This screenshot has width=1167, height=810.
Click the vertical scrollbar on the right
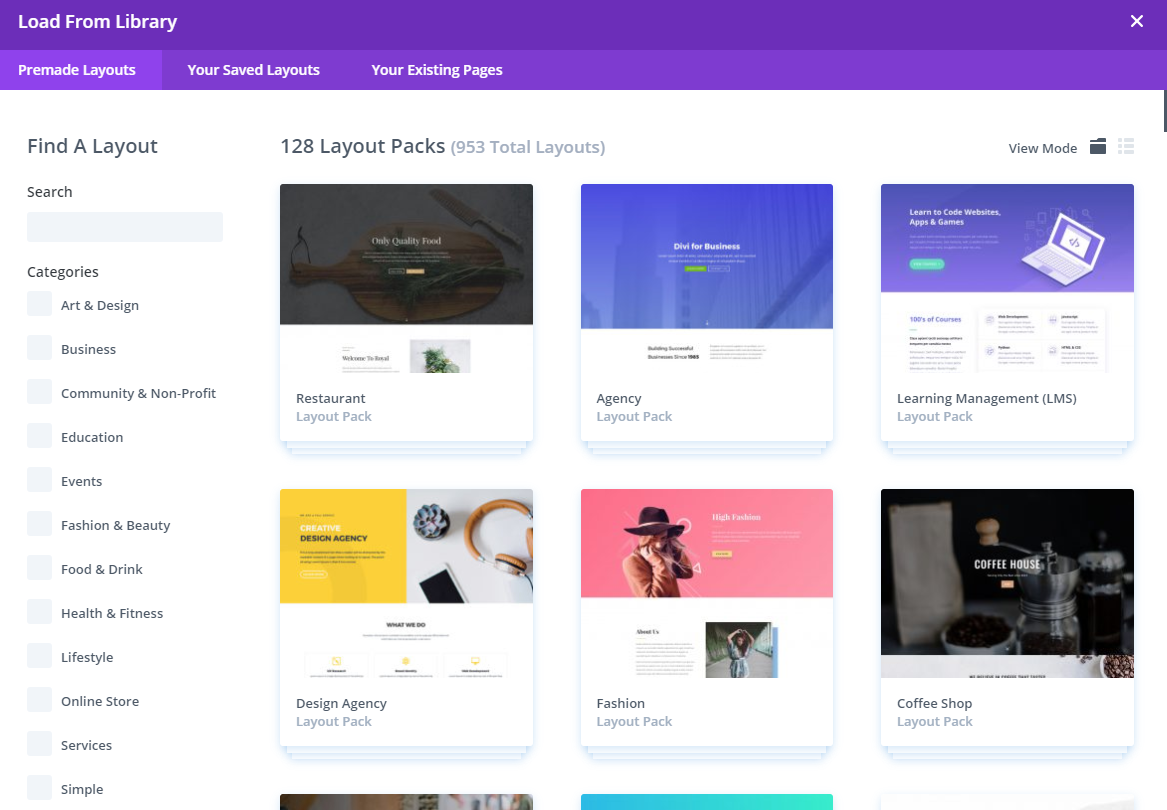point(1164,110)
